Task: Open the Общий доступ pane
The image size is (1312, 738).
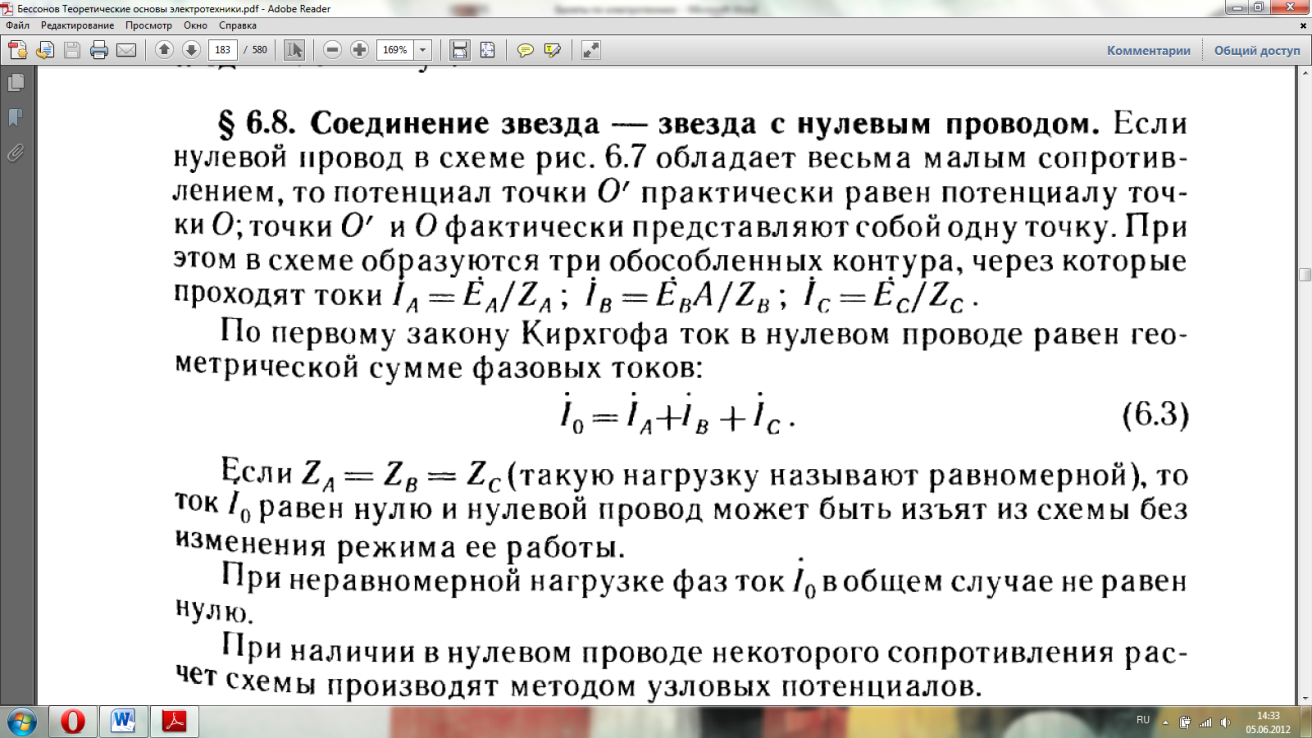Action: [x=1257, y=50]
